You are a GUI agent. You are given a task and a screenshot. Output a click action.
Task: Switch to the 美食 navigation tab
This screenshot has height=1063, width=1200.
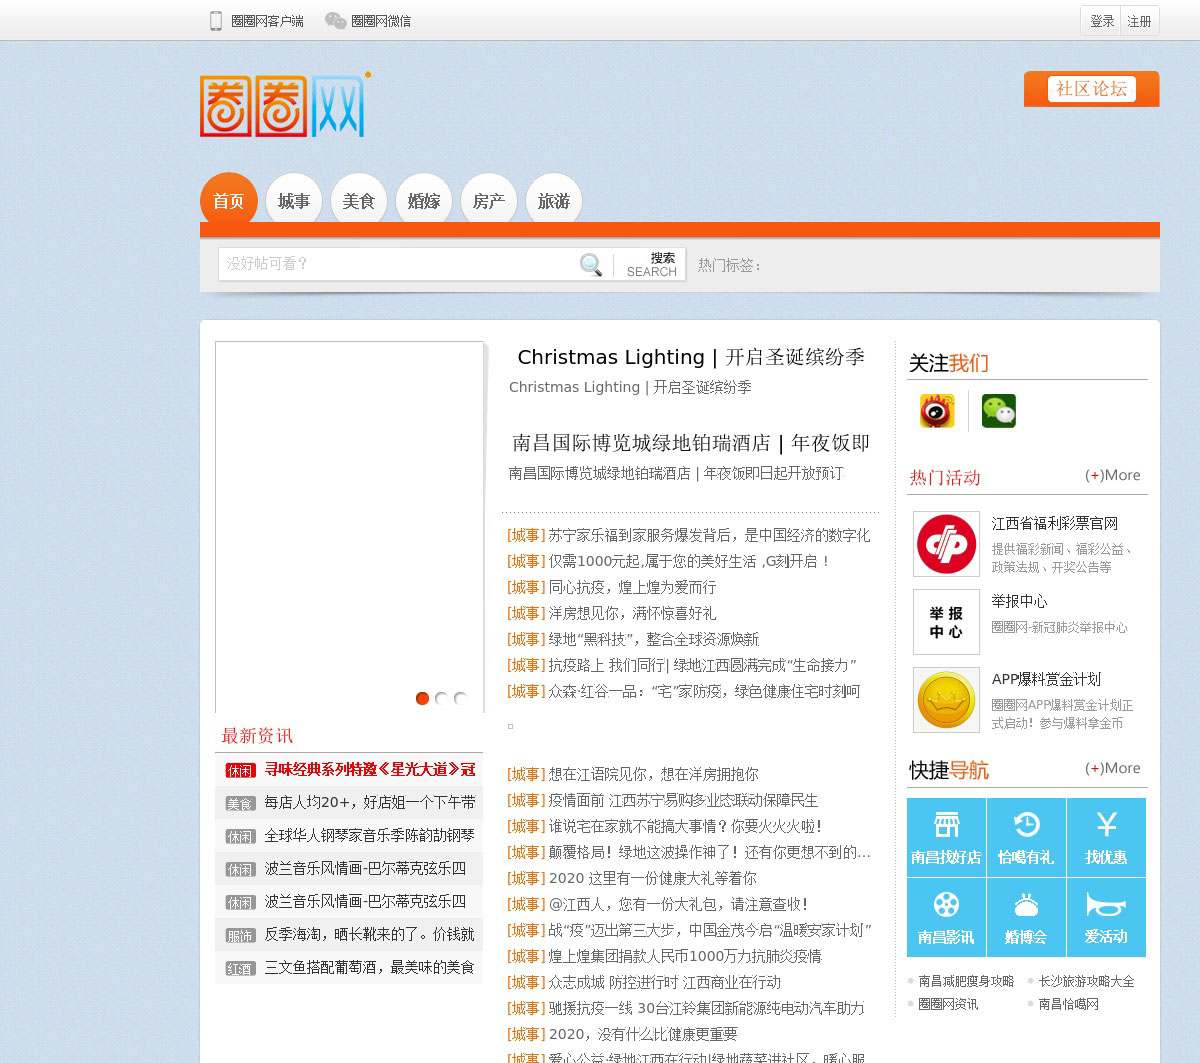358,201
